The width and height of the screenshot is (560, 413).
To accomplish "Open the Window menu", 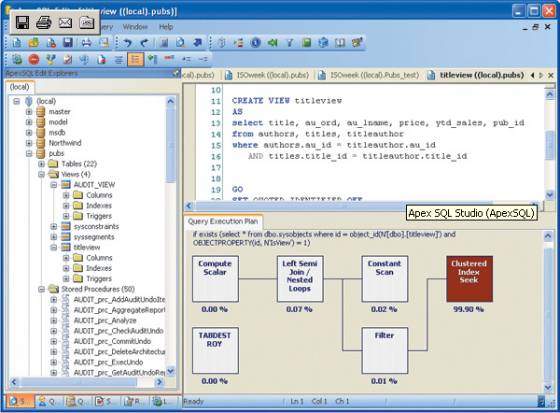I will [135, 27].
